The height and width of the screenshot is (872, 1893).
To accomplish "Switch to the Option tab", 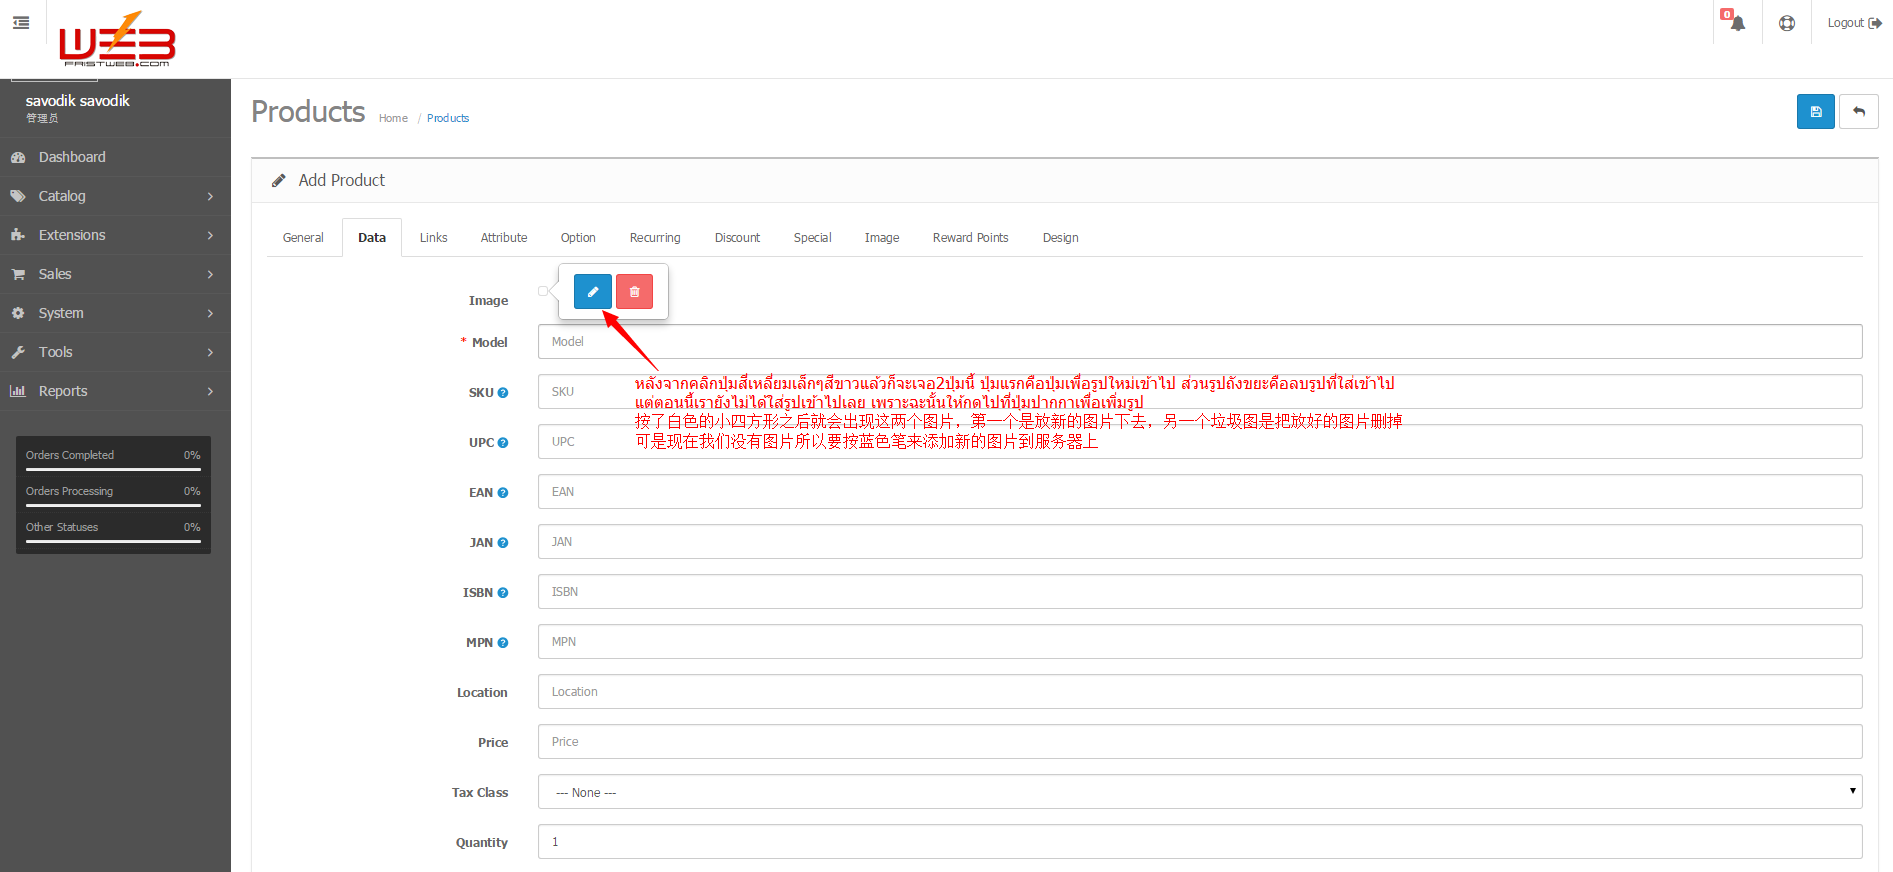I will click(578, 238).
